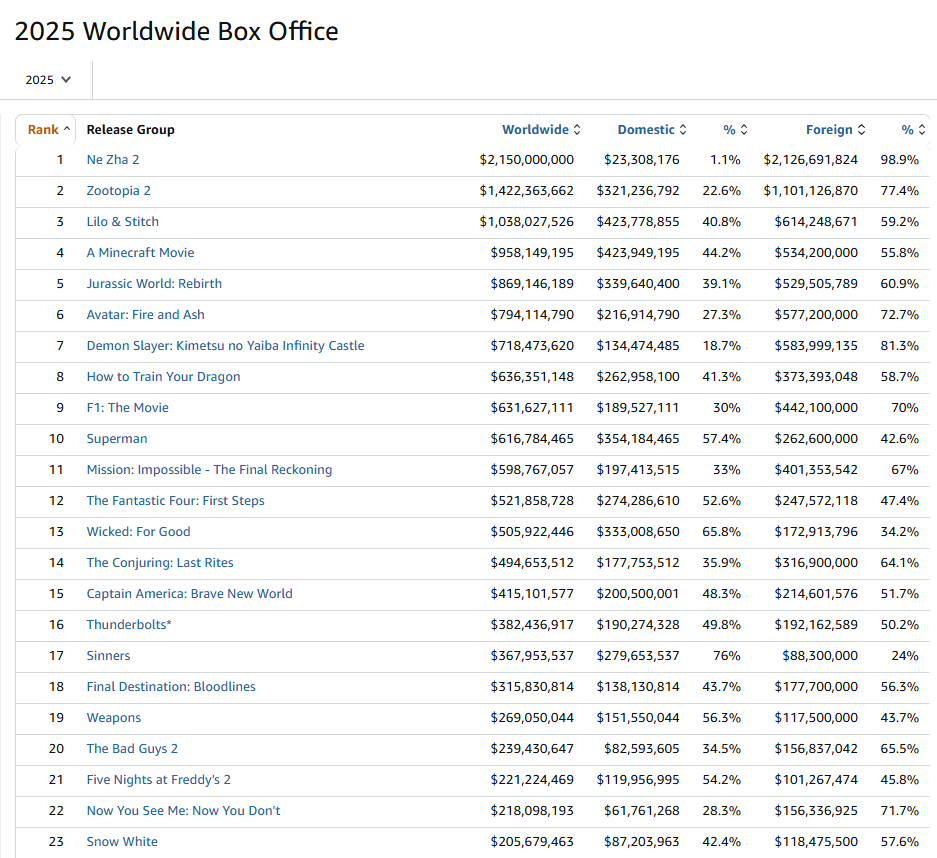Click Sinners foreign gross $88,300,000
937x858 pixels.
tap(820, 657)
